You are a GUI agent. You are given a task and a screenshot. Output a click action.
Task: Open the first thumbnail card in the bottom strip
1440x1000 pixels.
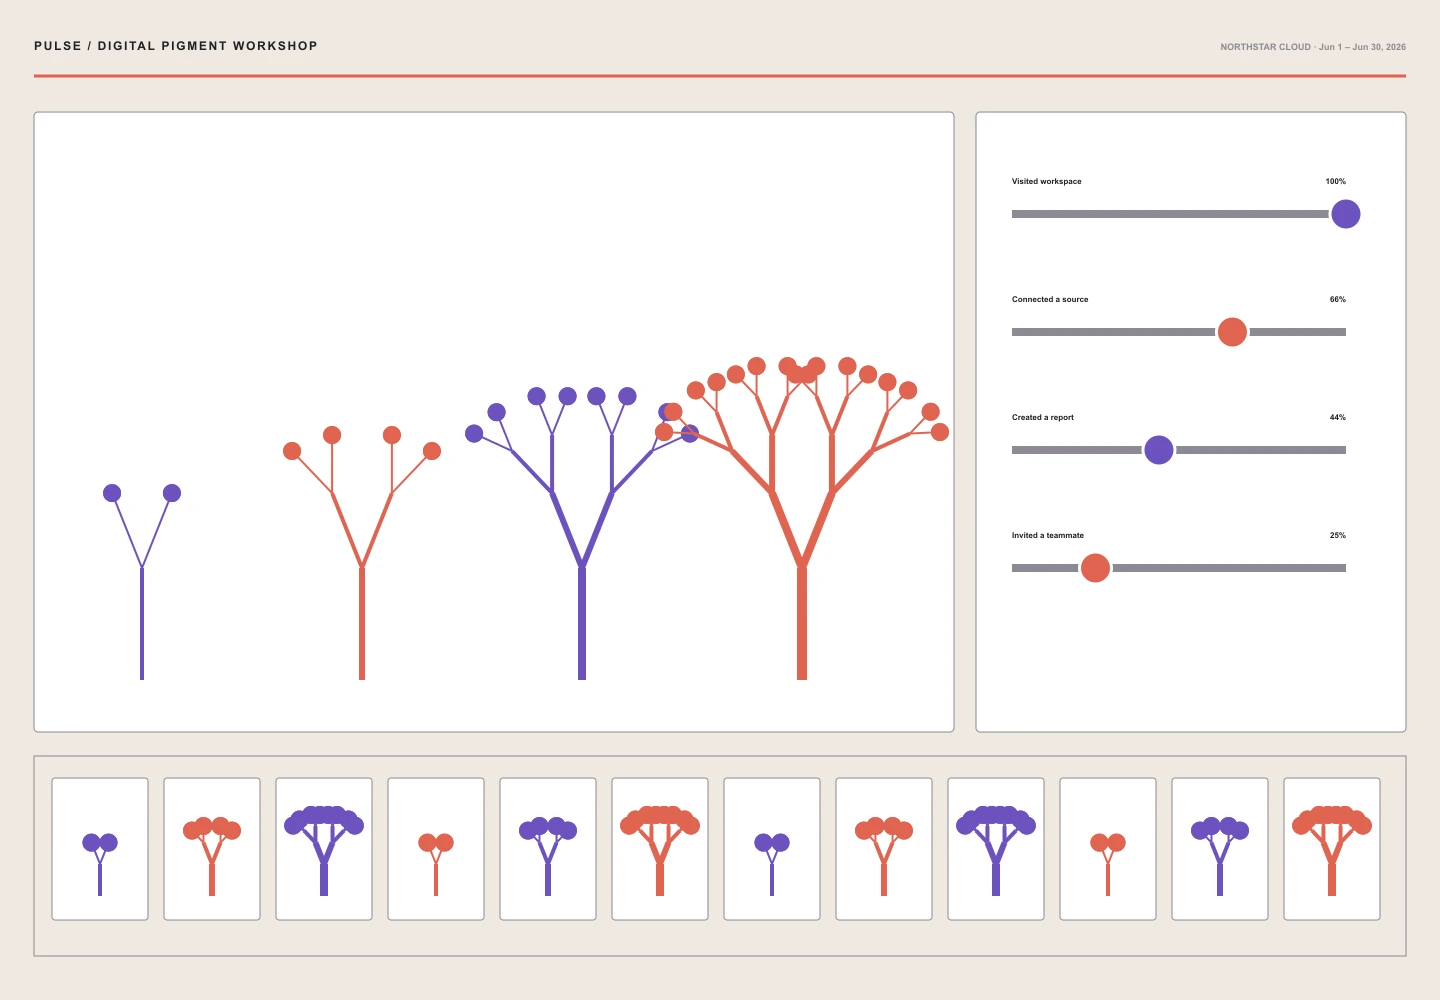click(x=100, y=849)
